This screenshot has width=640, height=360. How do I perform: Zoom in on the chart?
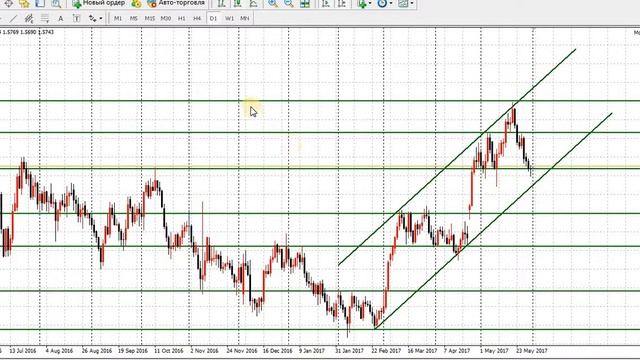point(273,3)
